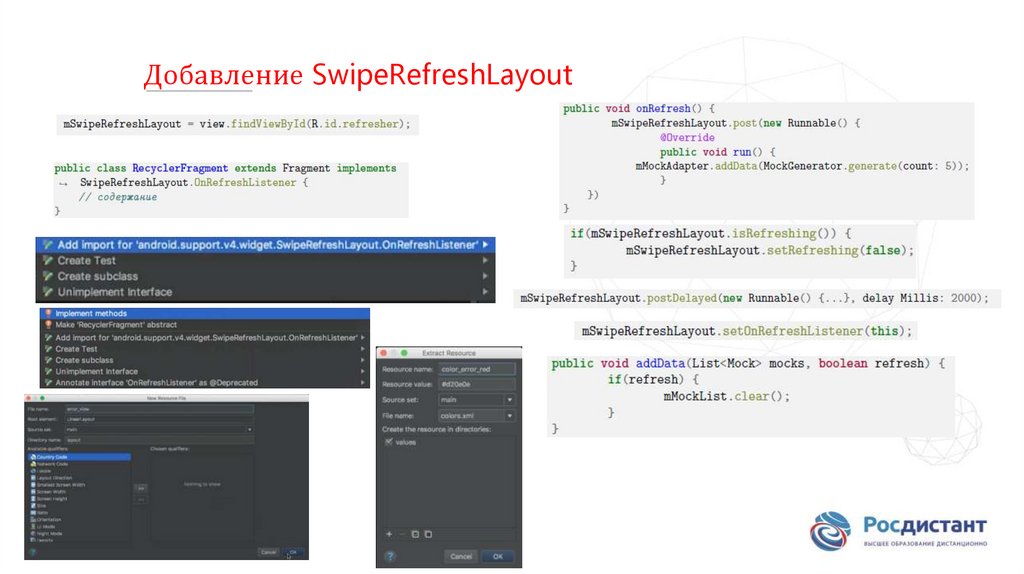Click the help icon in New Resource File dialog
The image size is (1024, 574).
(x=33, y=551)
